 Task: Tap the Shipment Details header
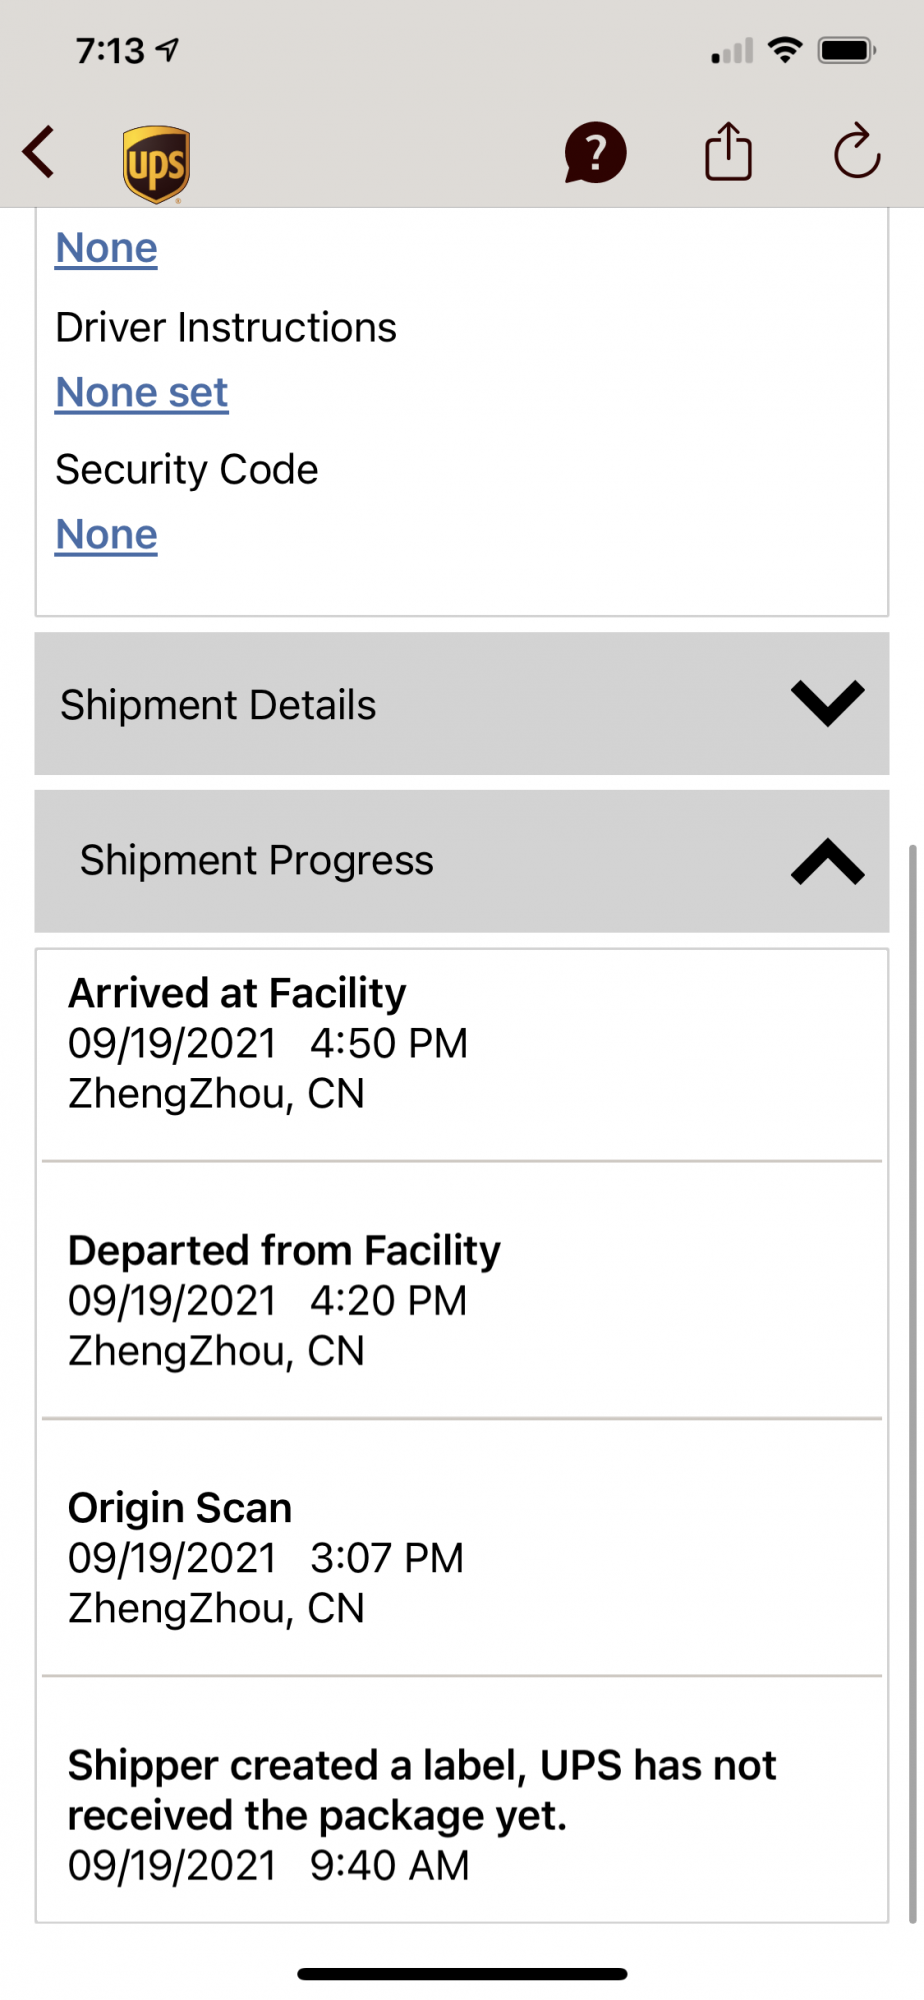218,705
